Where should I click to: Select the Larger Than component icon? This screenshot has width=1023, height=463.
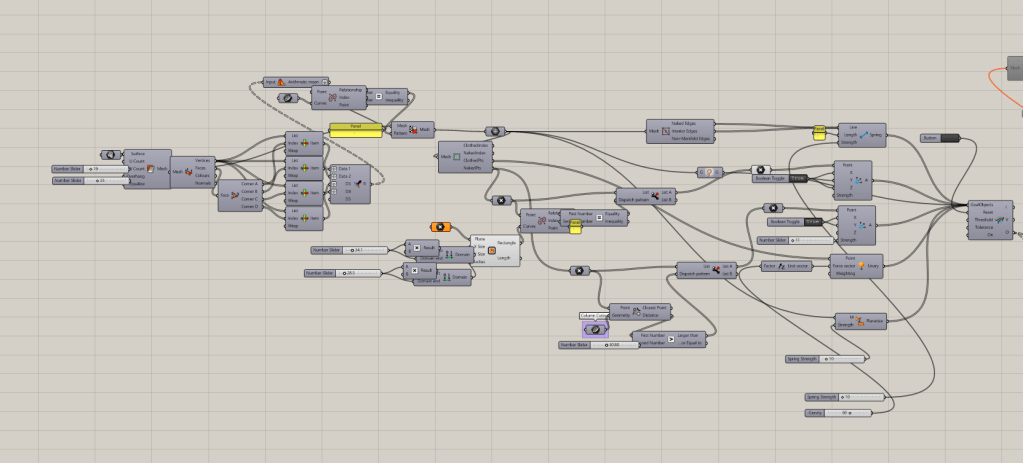click(673, 340)
